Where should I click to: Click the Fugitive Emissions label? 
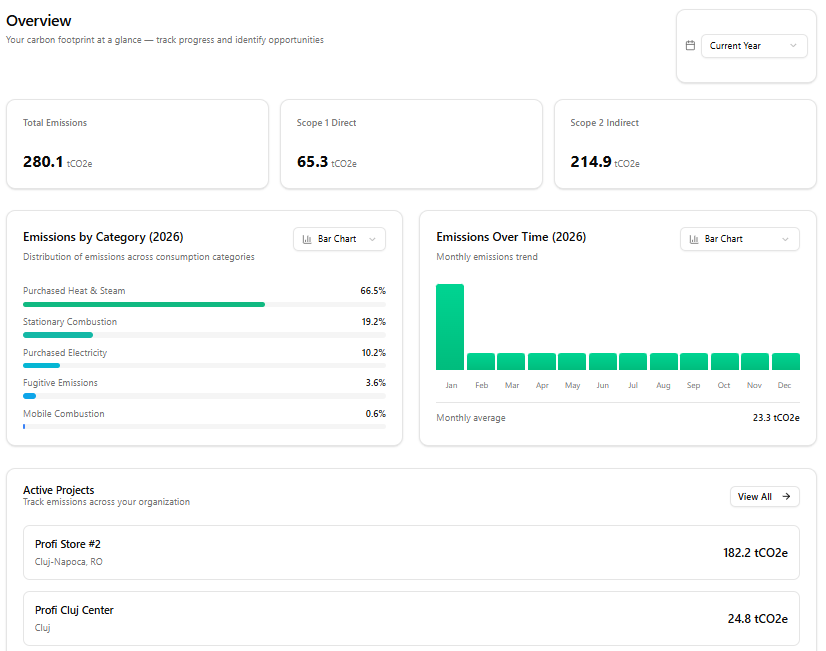click(x=60, y=383)
